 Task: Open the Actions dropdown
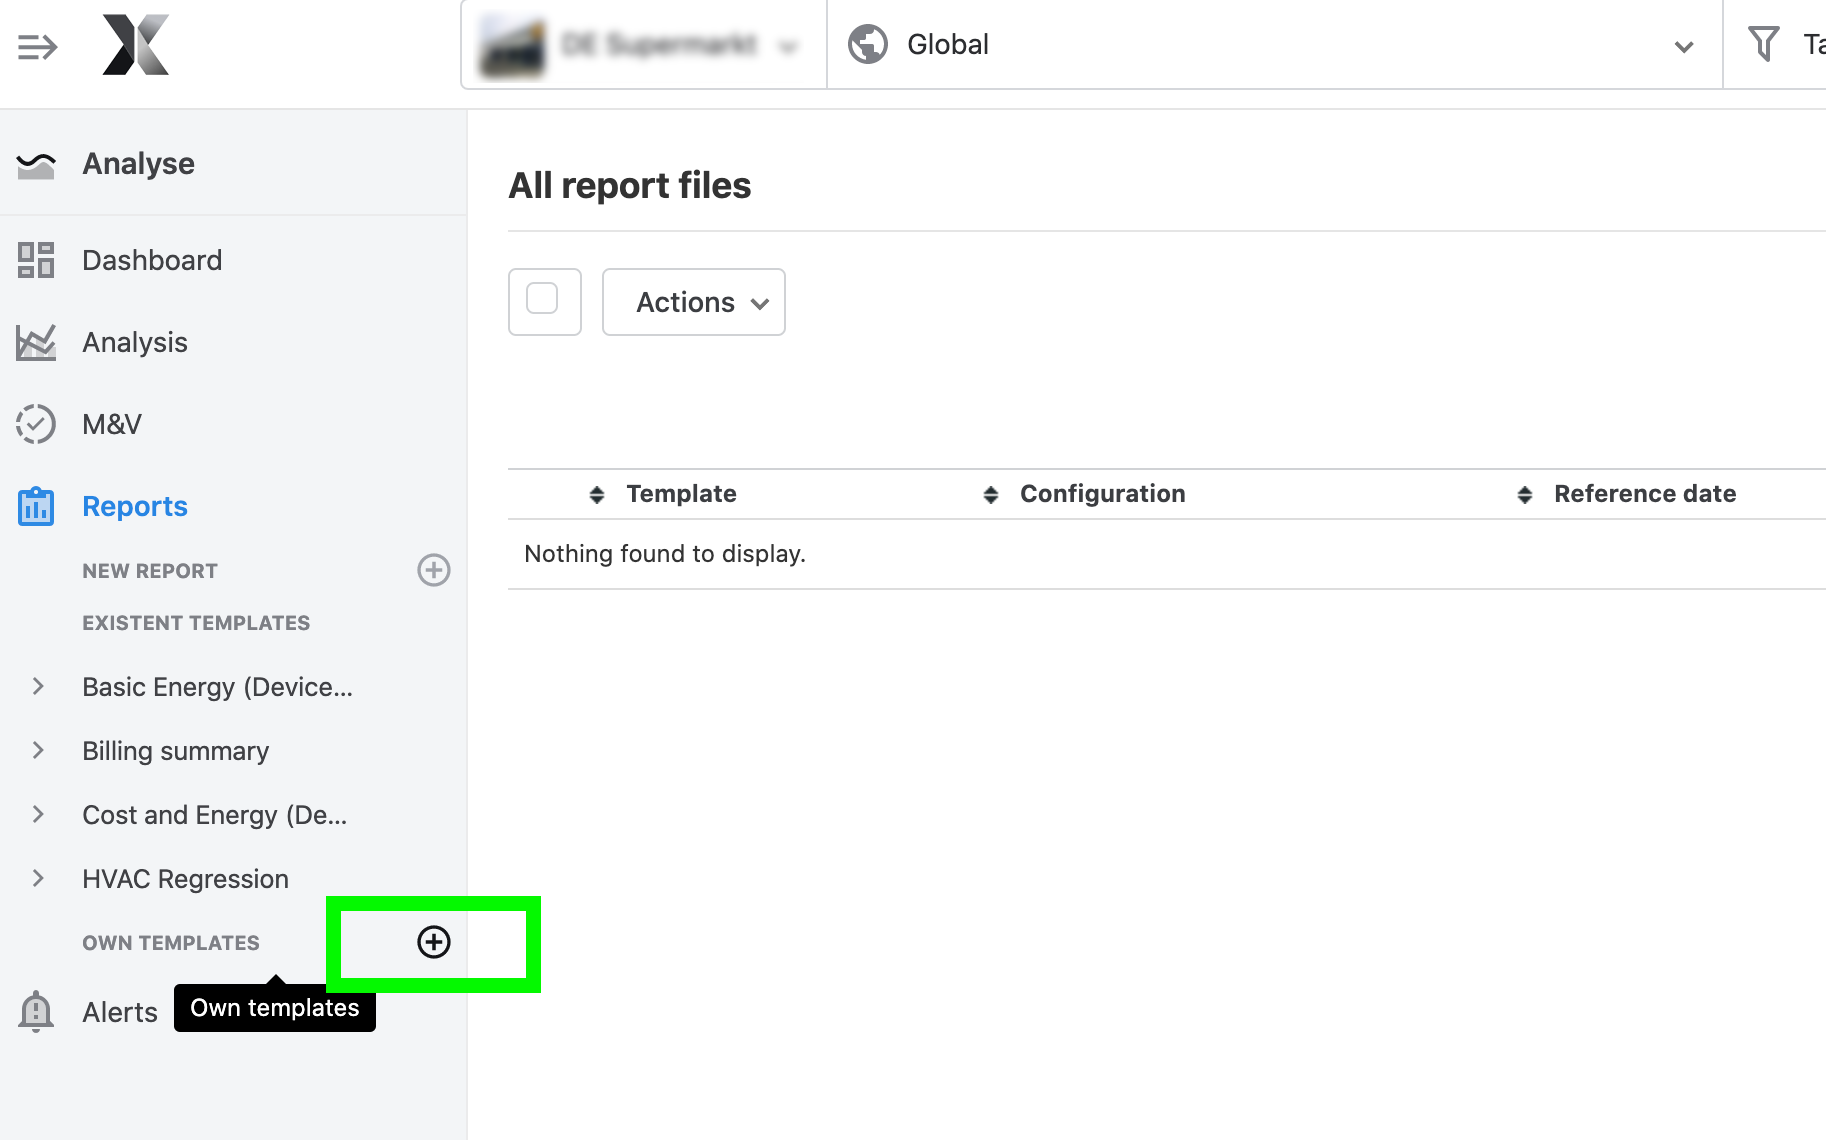point(694,302)
